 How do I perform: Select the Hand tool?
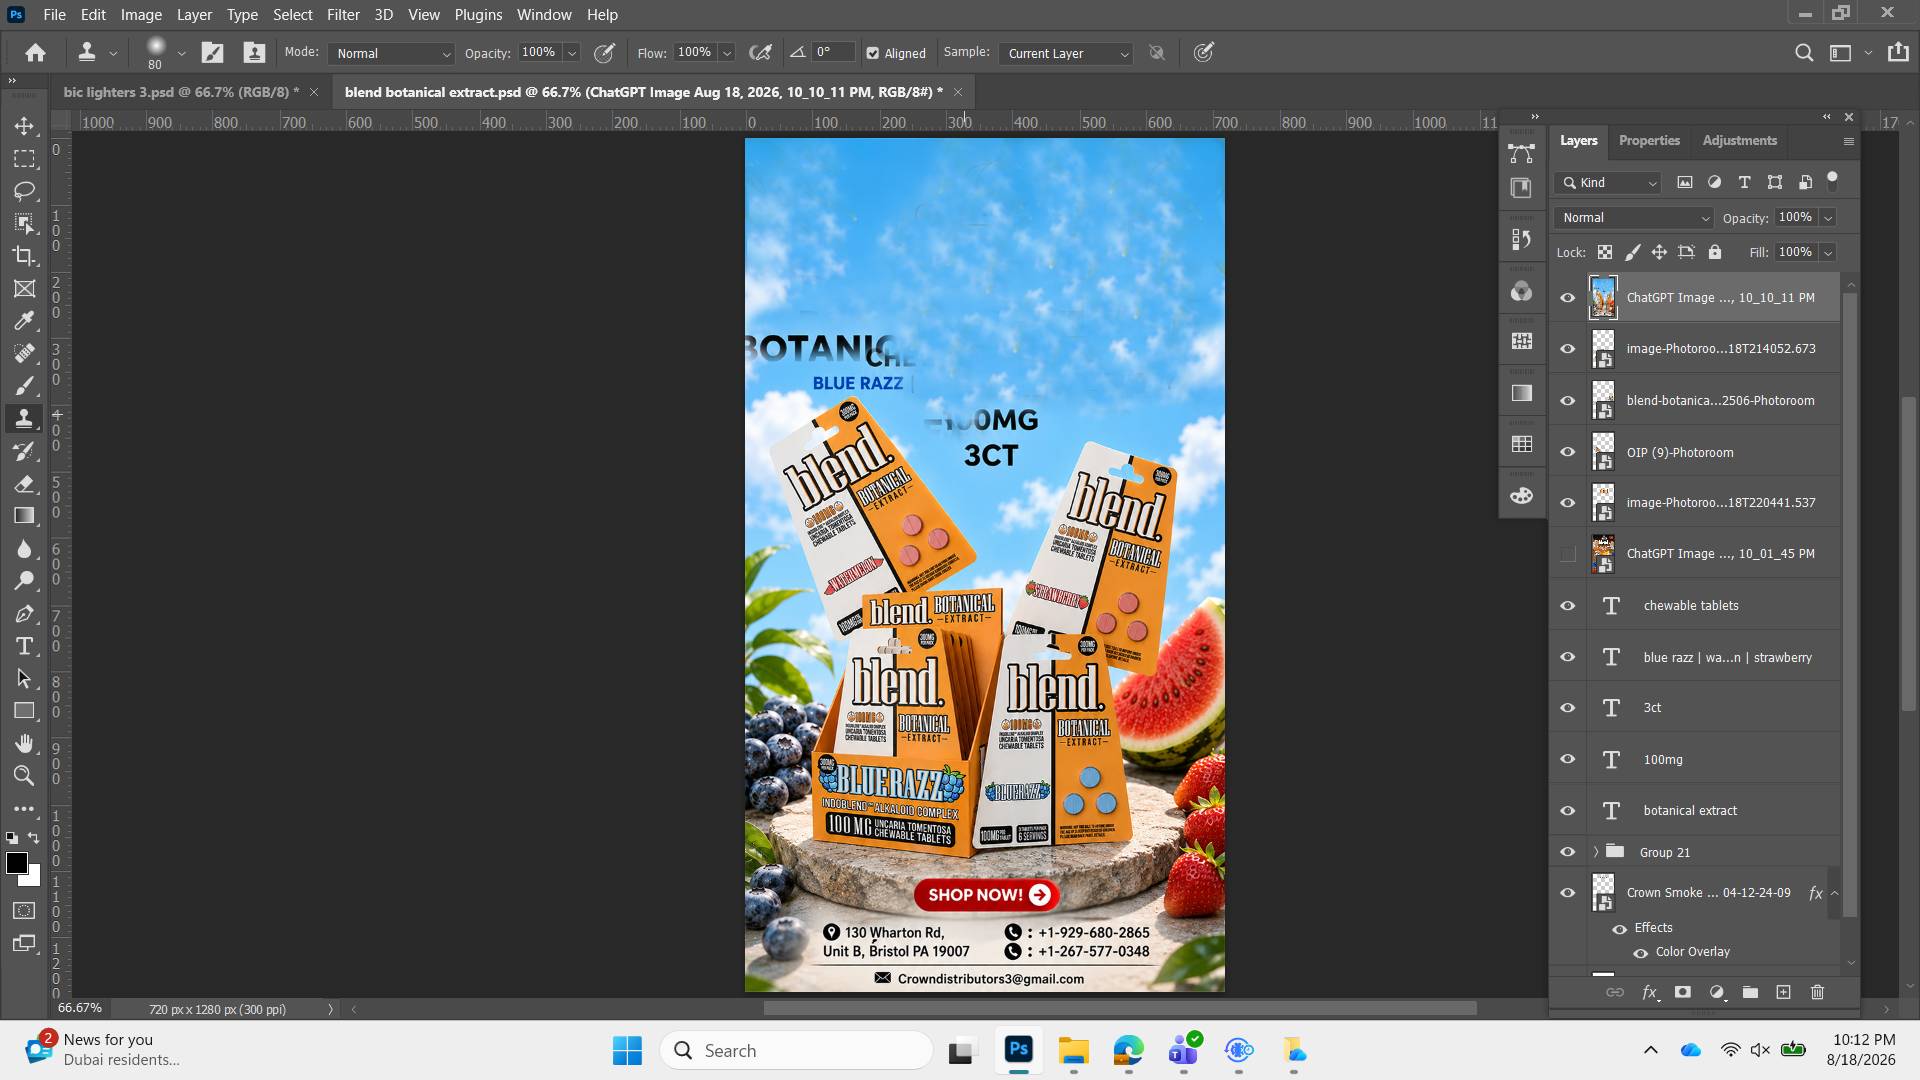(x=24, y=743)
